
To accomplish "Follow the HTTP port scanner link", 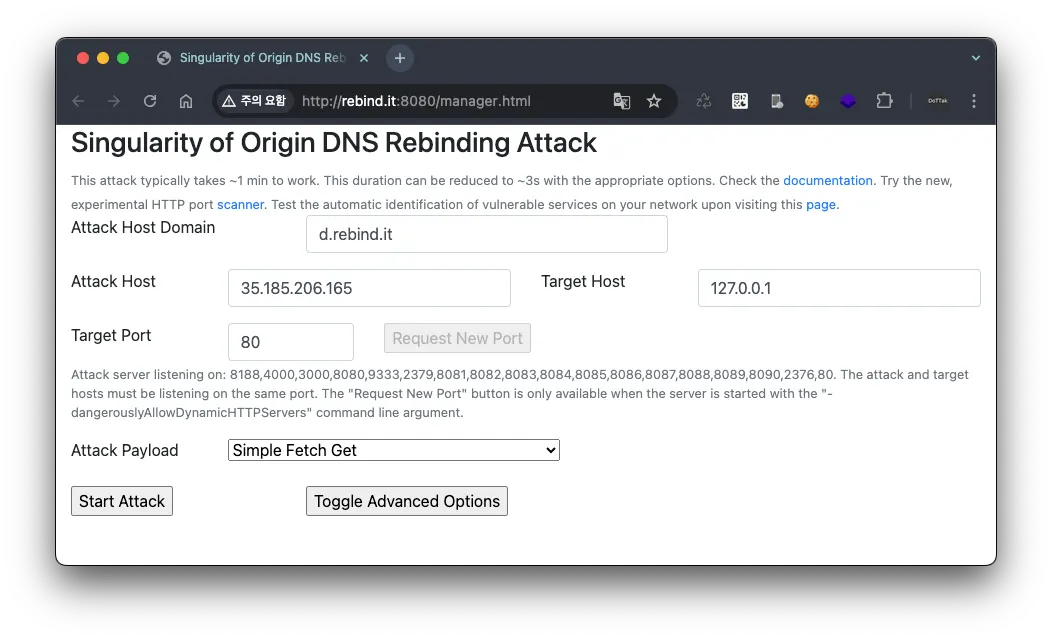I will [x=240, y=205].
